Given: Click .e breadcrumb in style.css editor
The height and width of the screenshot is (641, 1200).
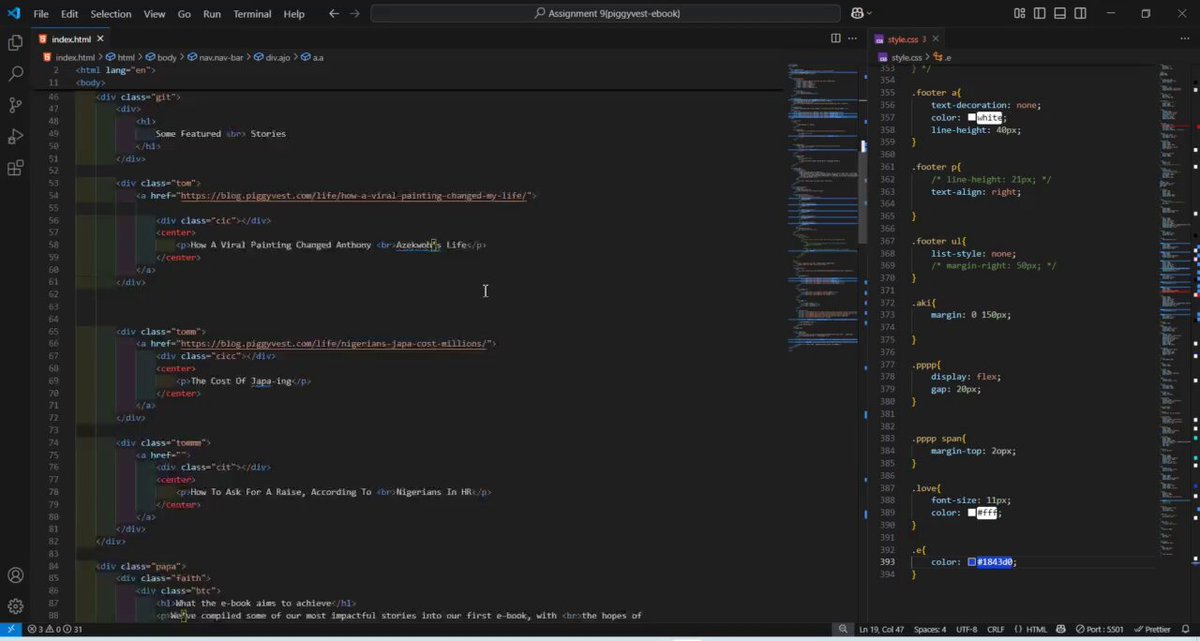Looking at the screenshot, I should pyautogui.click(x=942, y=57).
